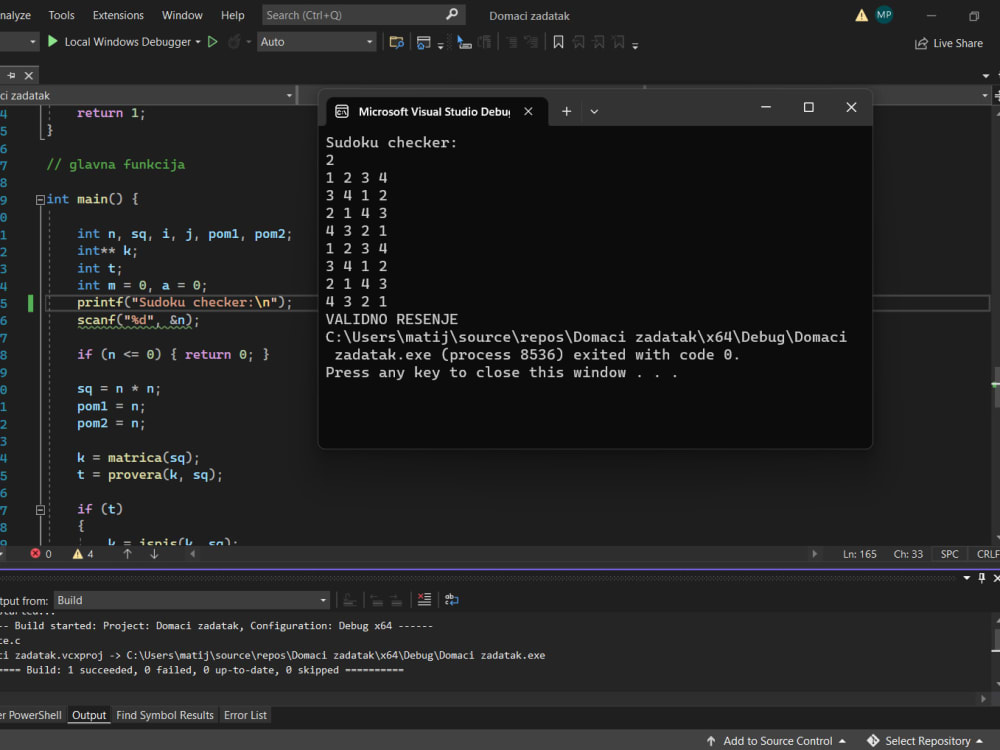Click Add to Source Control
The width and height of the screenshot is (1000, 750).
coord(776,740)
